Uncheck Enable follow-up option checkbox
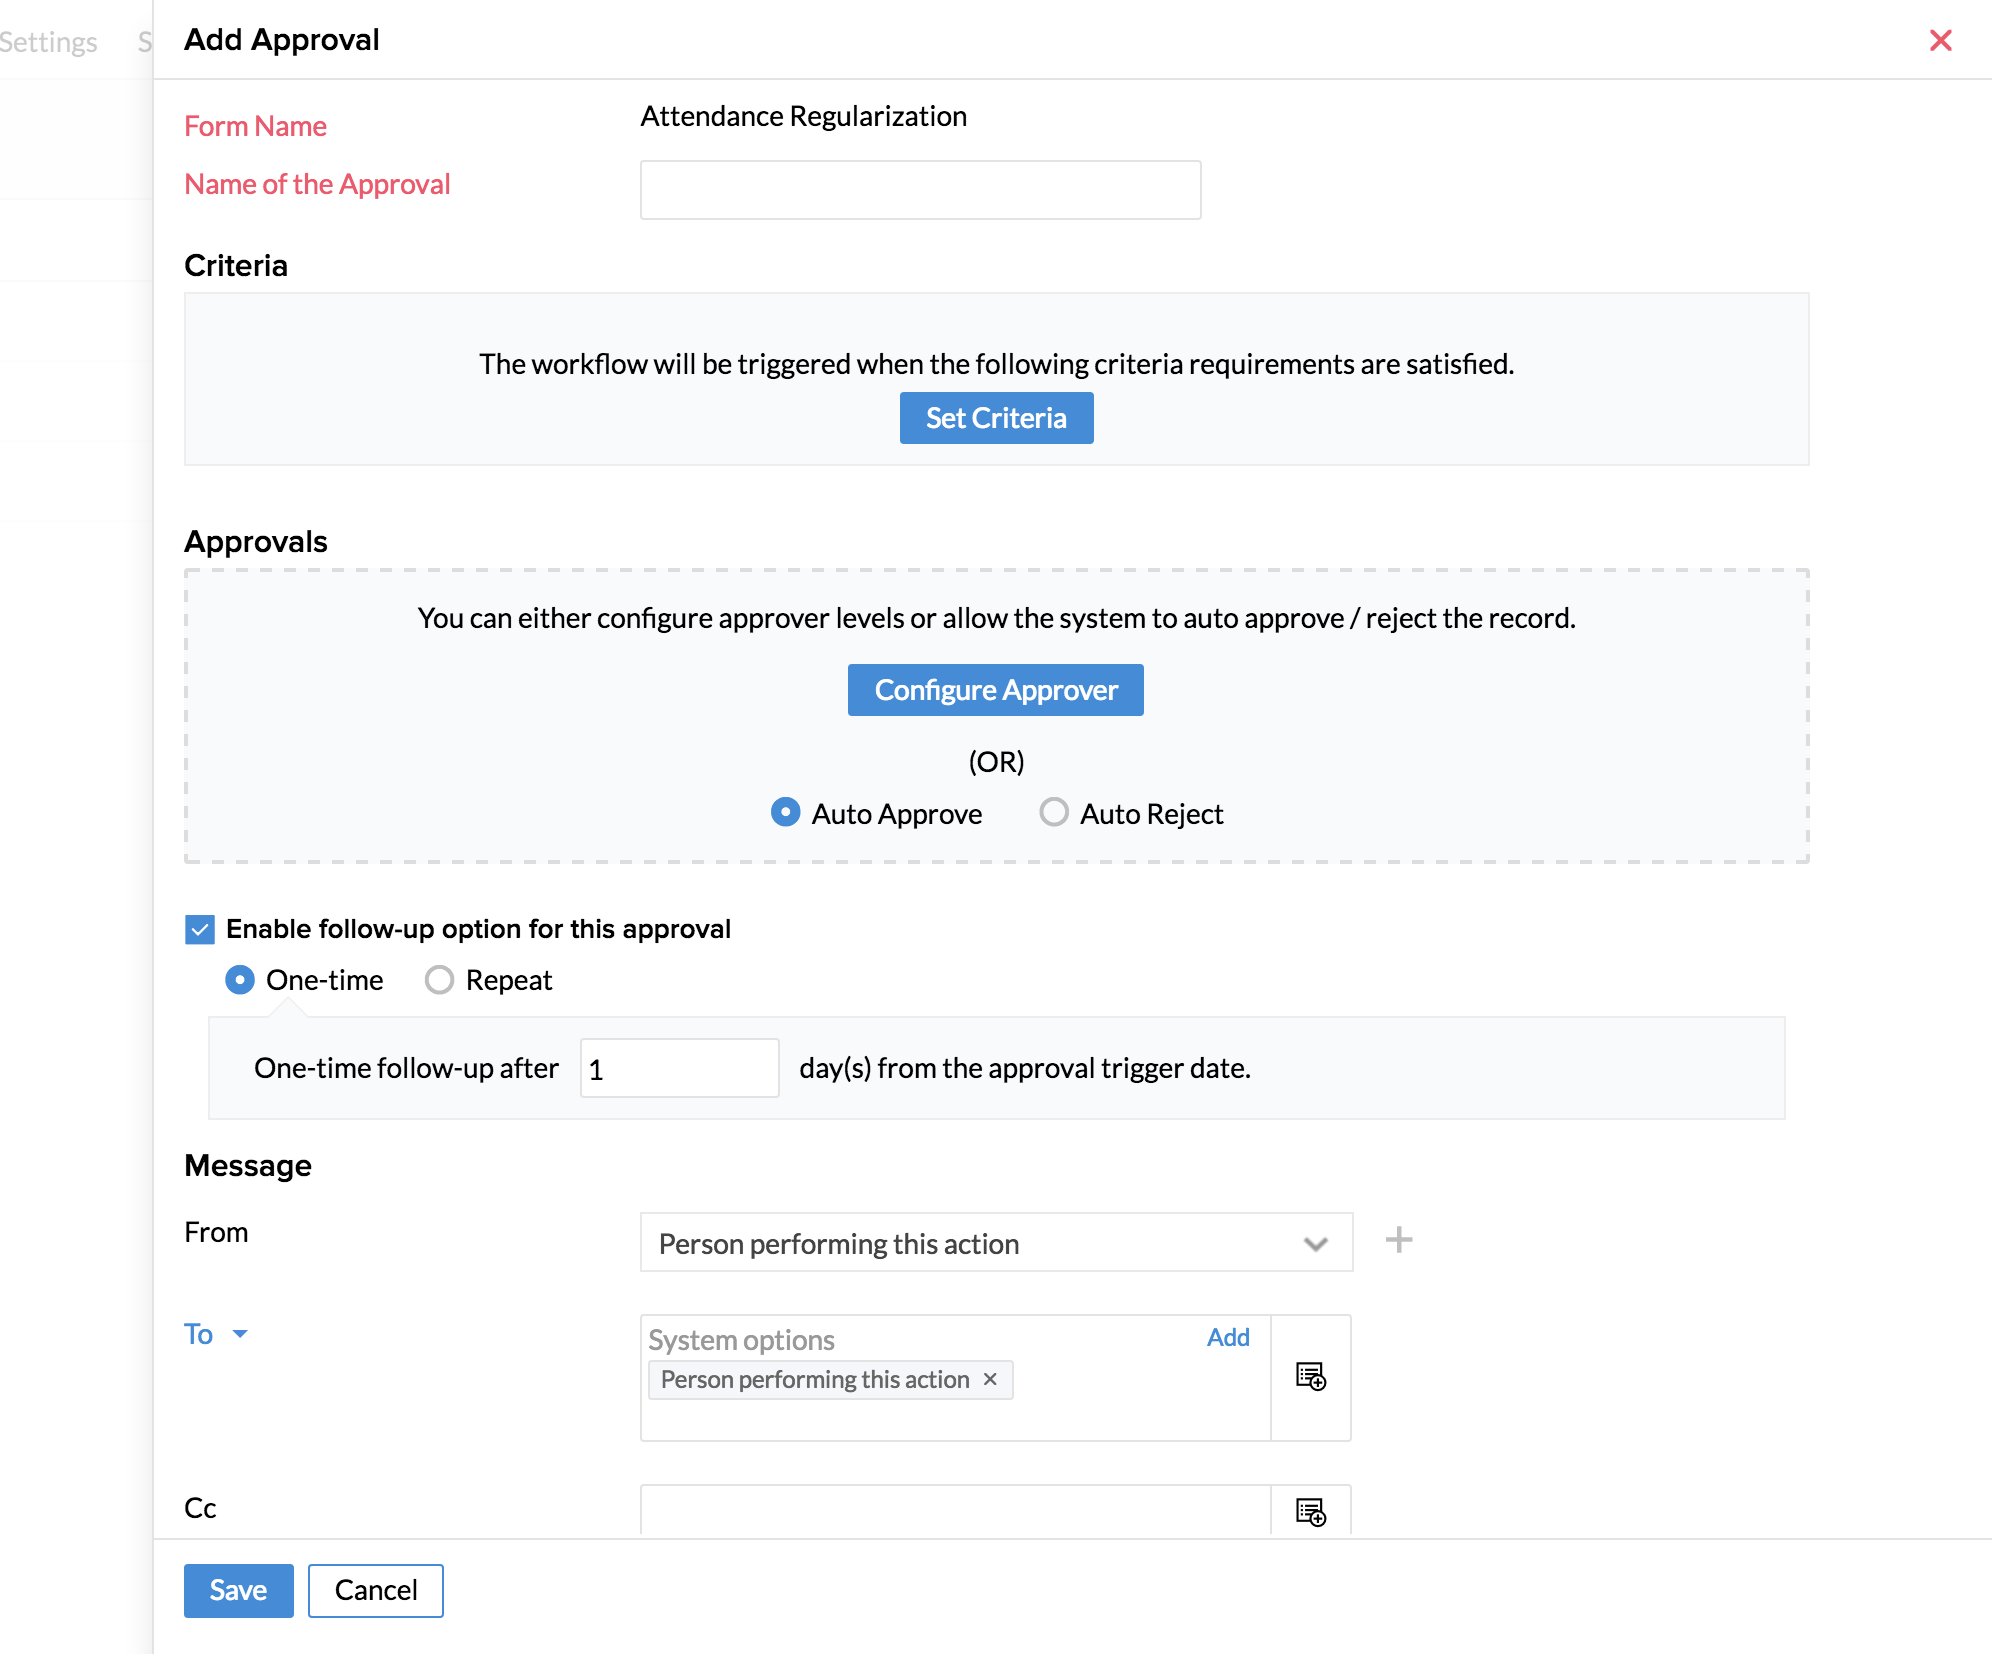 [x=200, y=929]
